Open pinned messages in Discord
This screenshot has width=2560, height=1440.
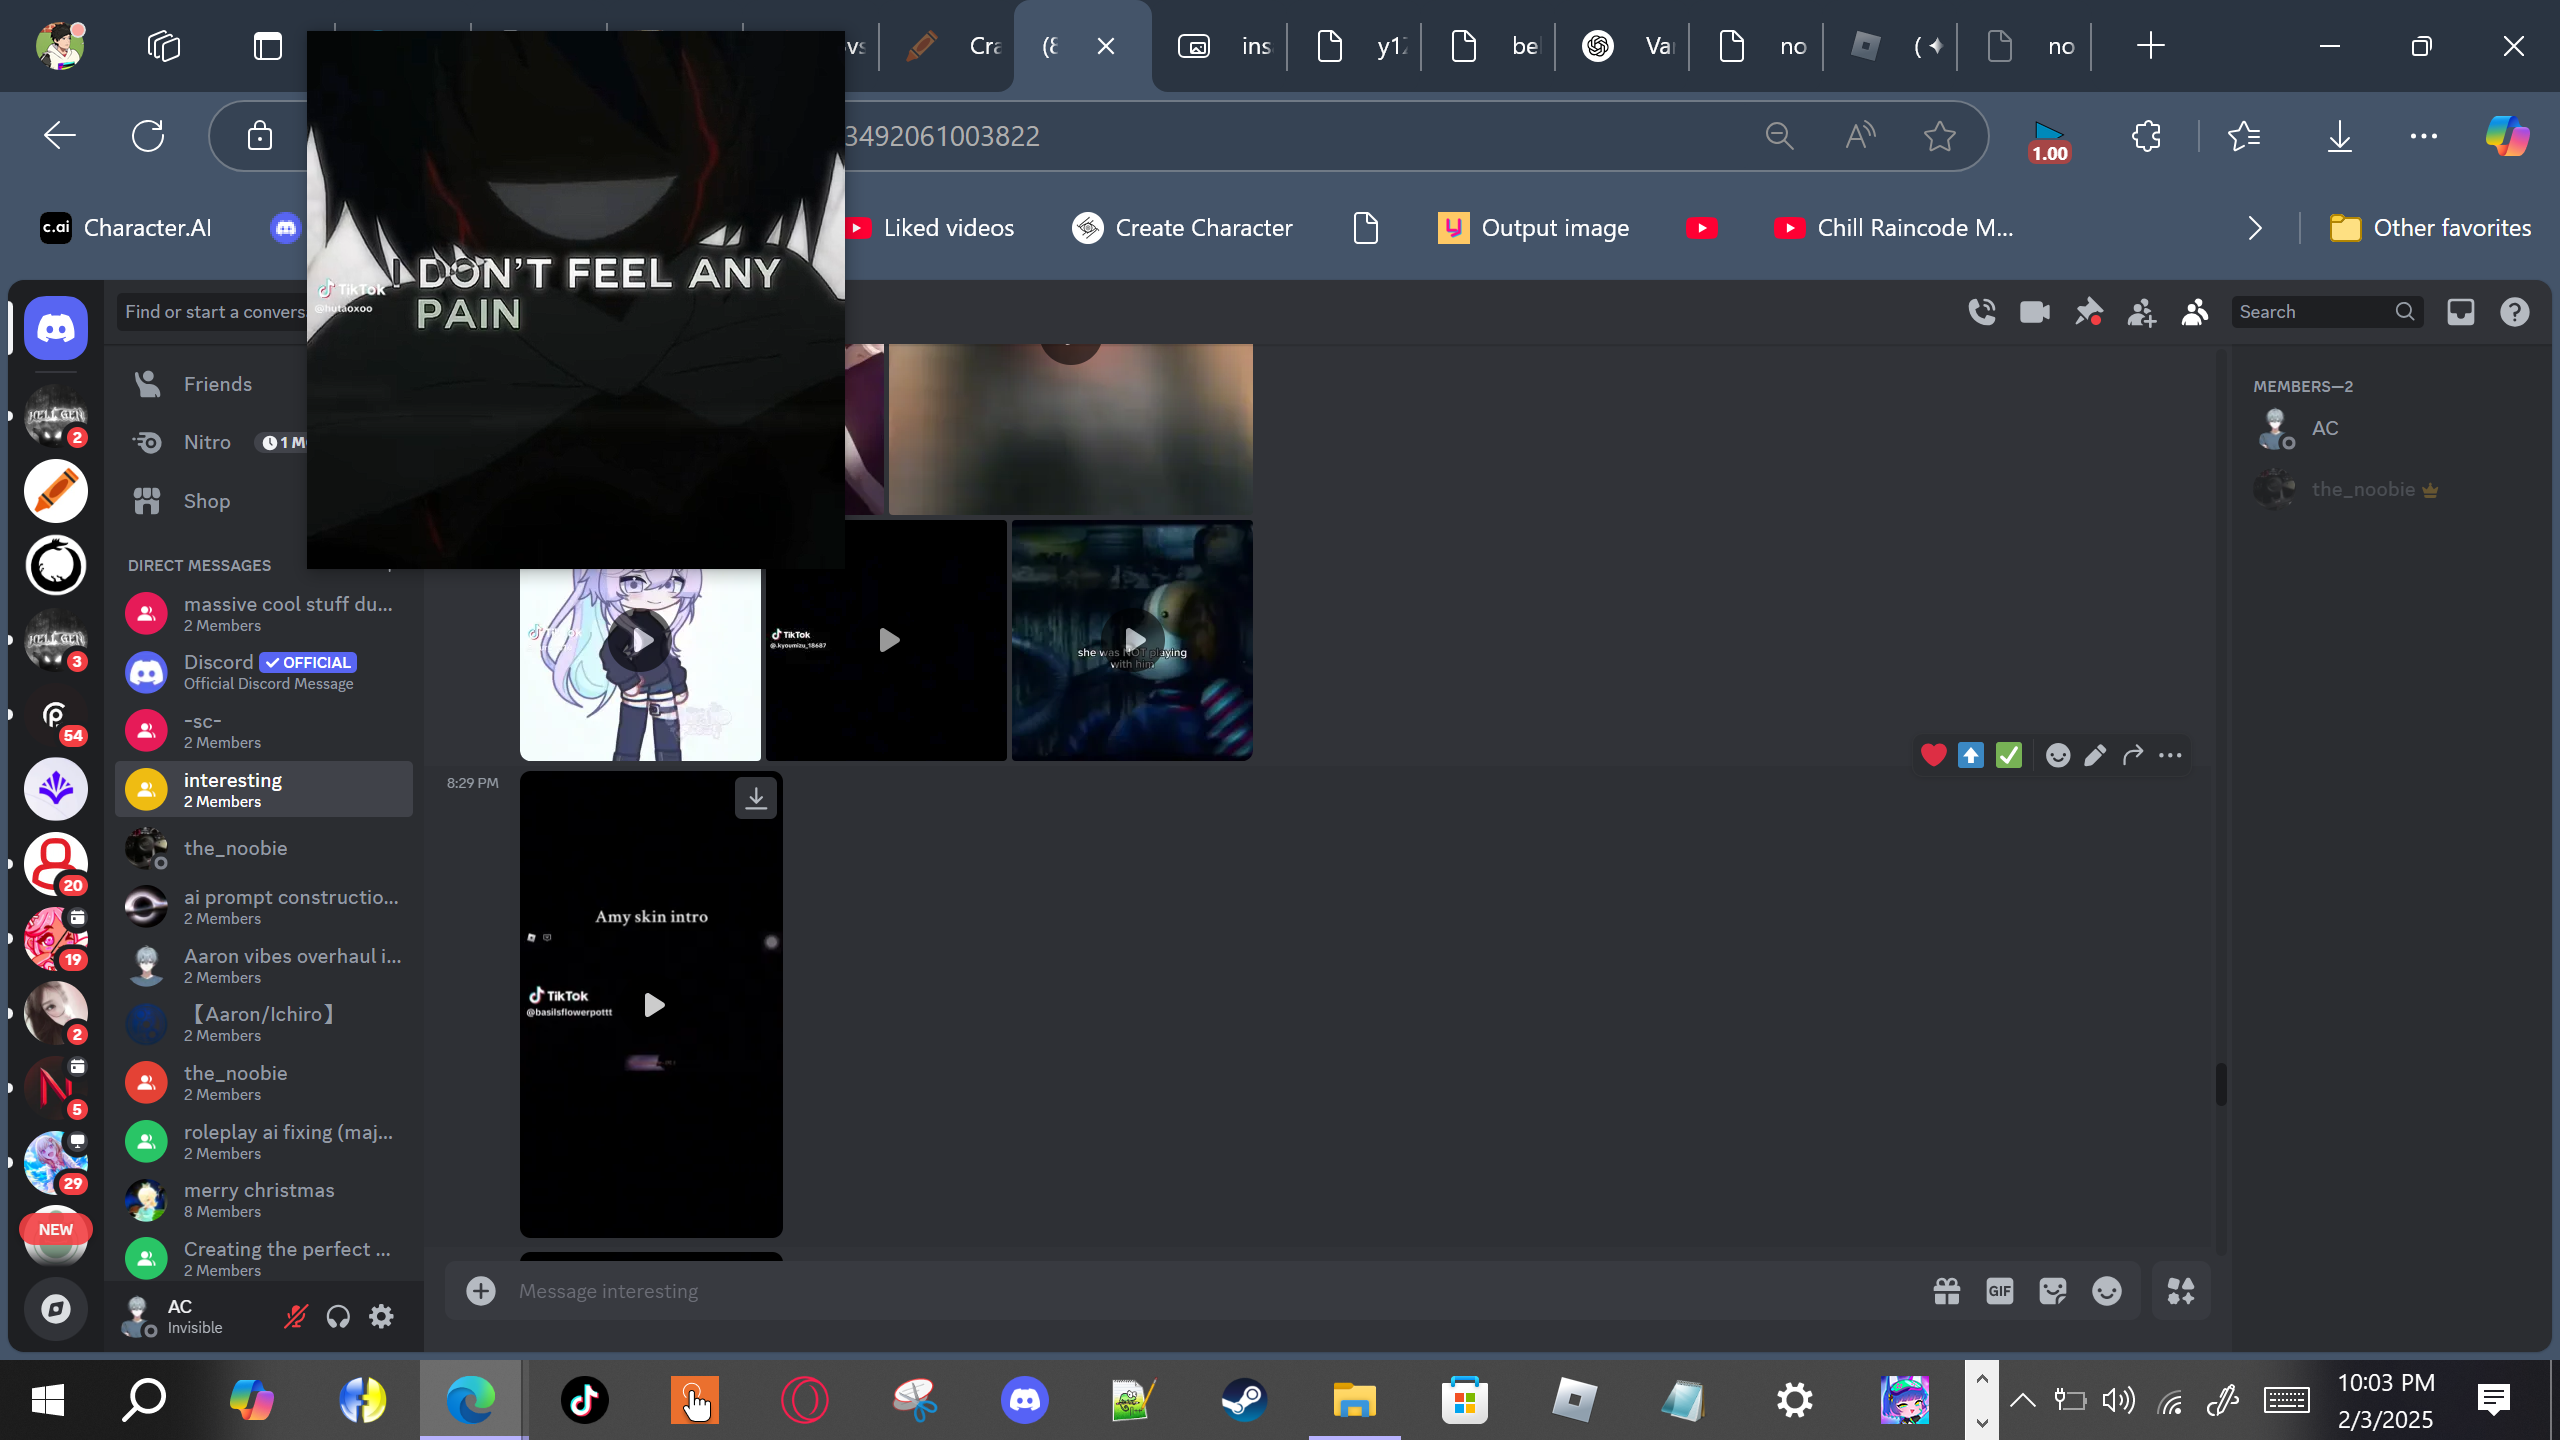pos(2088,312)
